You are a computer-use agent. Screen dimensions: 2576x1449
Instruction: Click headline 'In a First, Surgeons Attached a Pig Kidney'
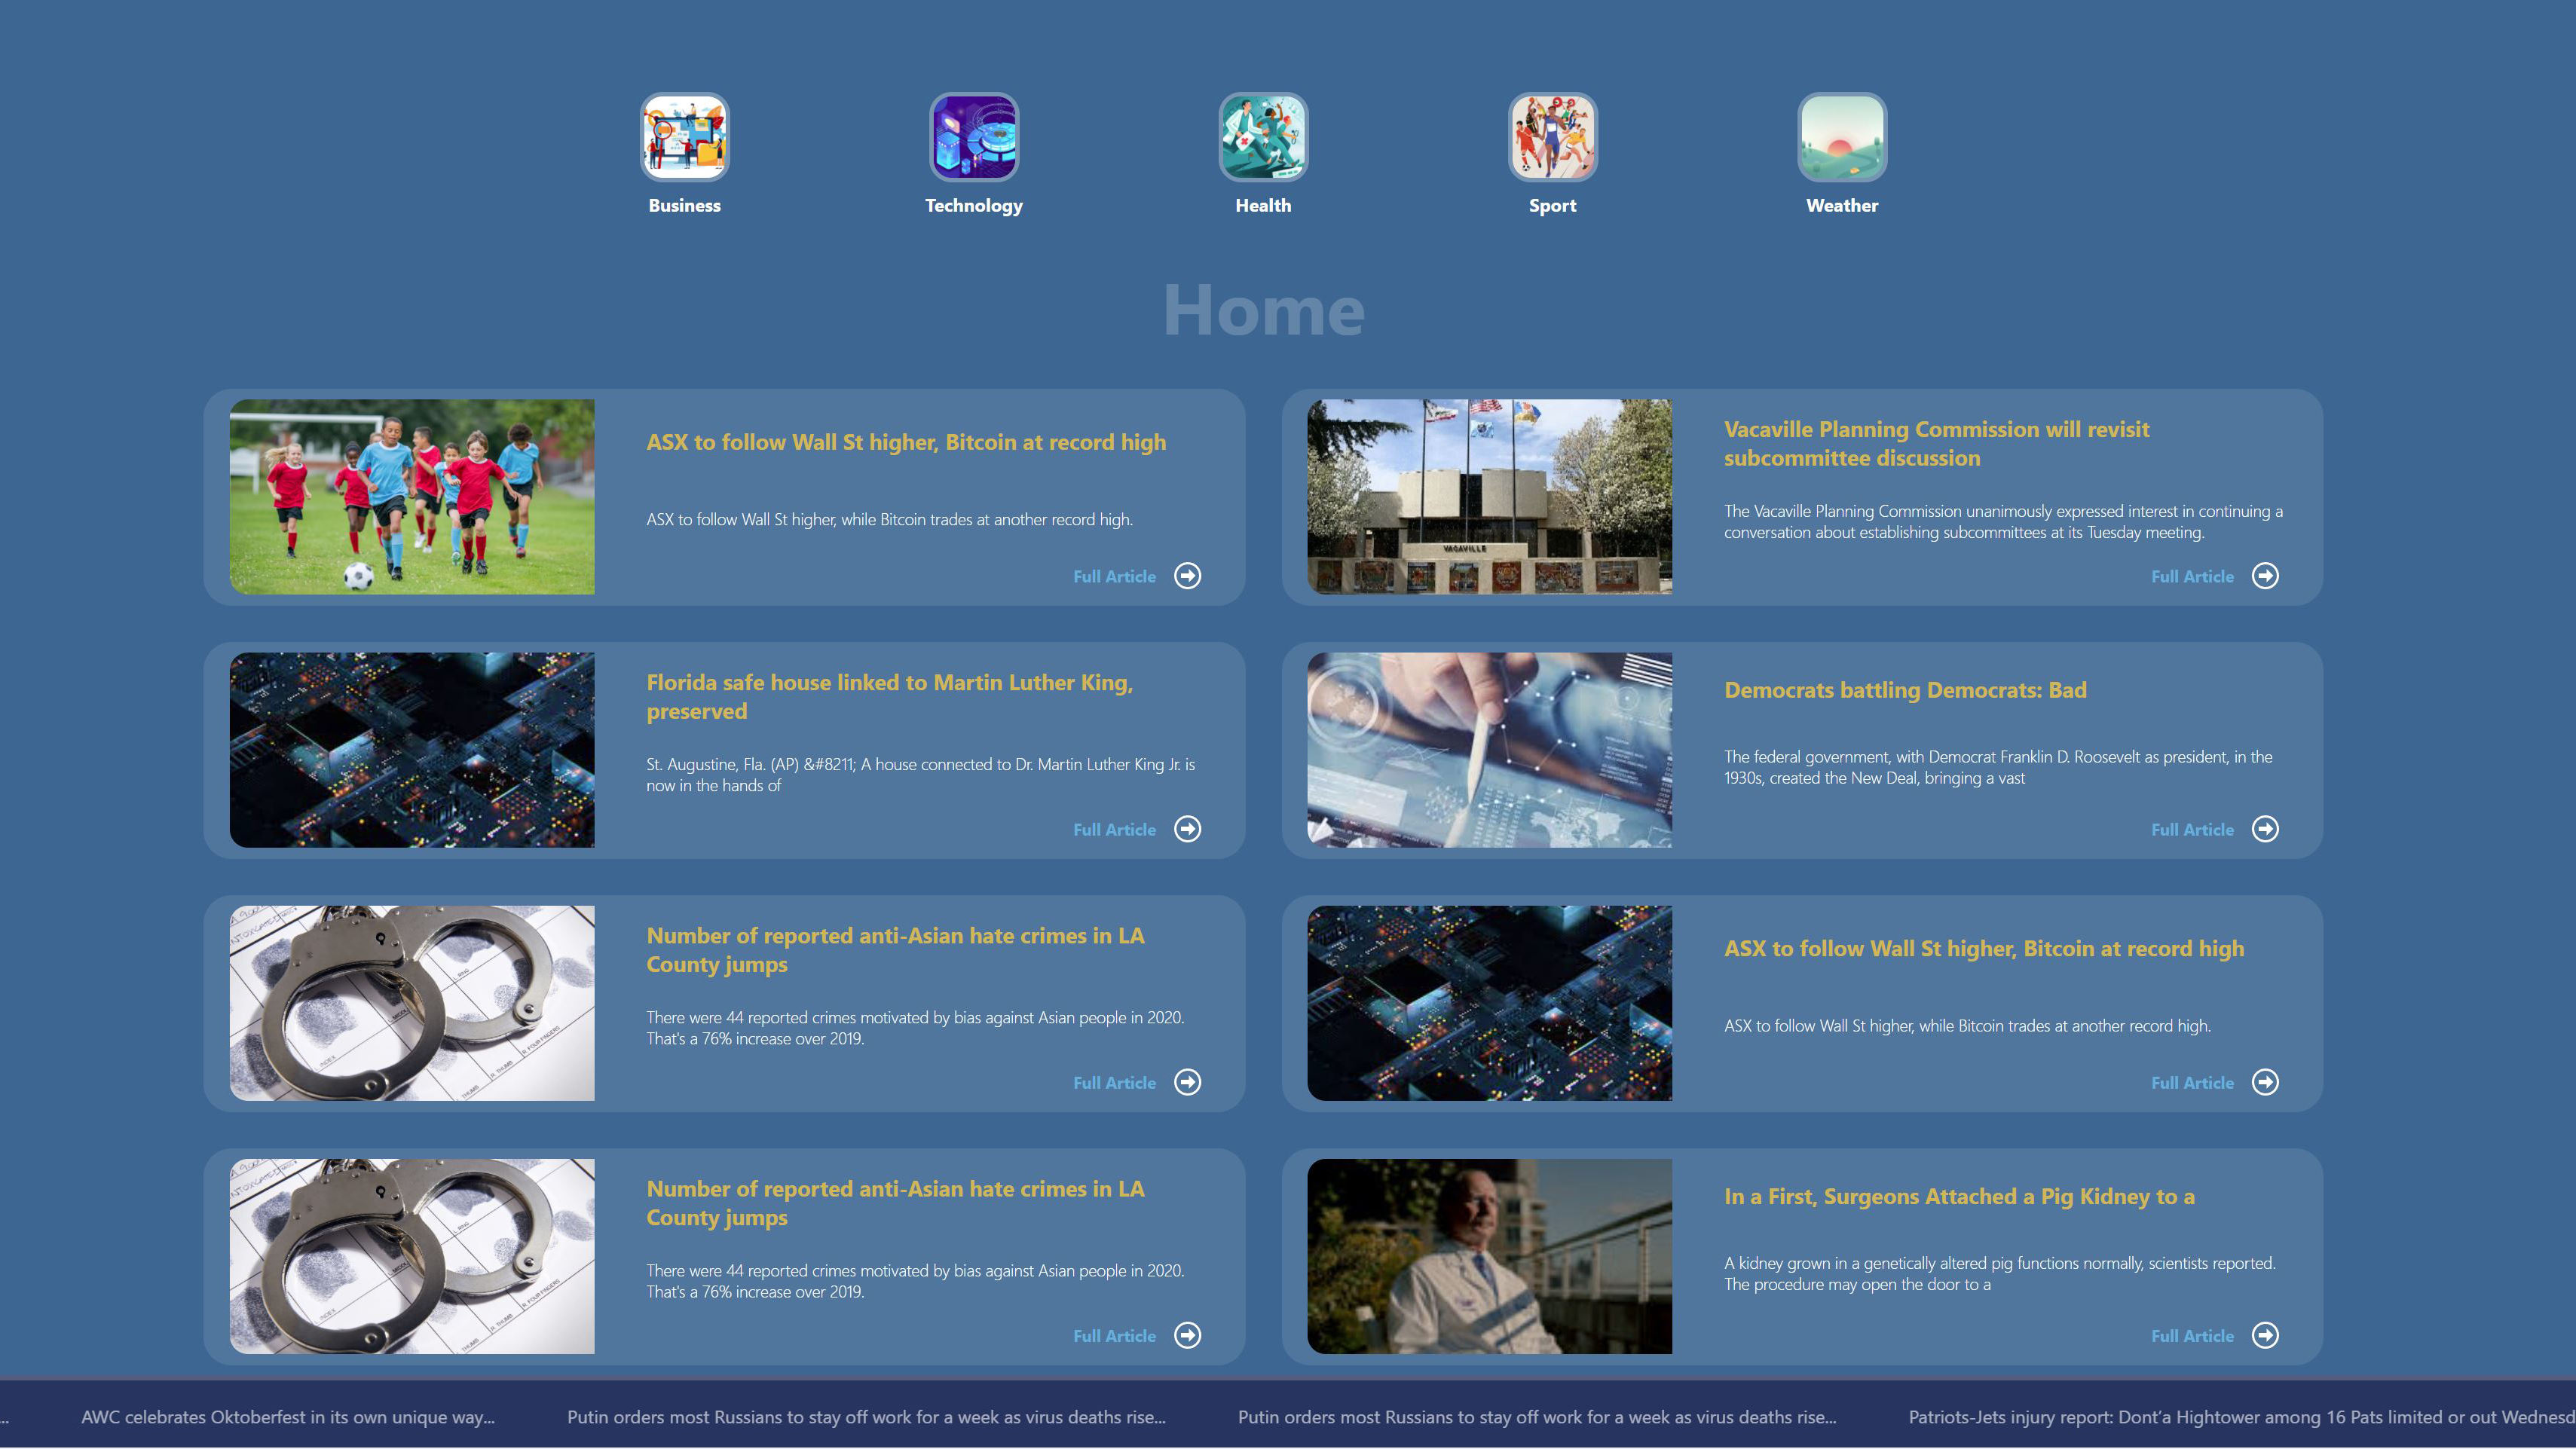[1958, 1196]
